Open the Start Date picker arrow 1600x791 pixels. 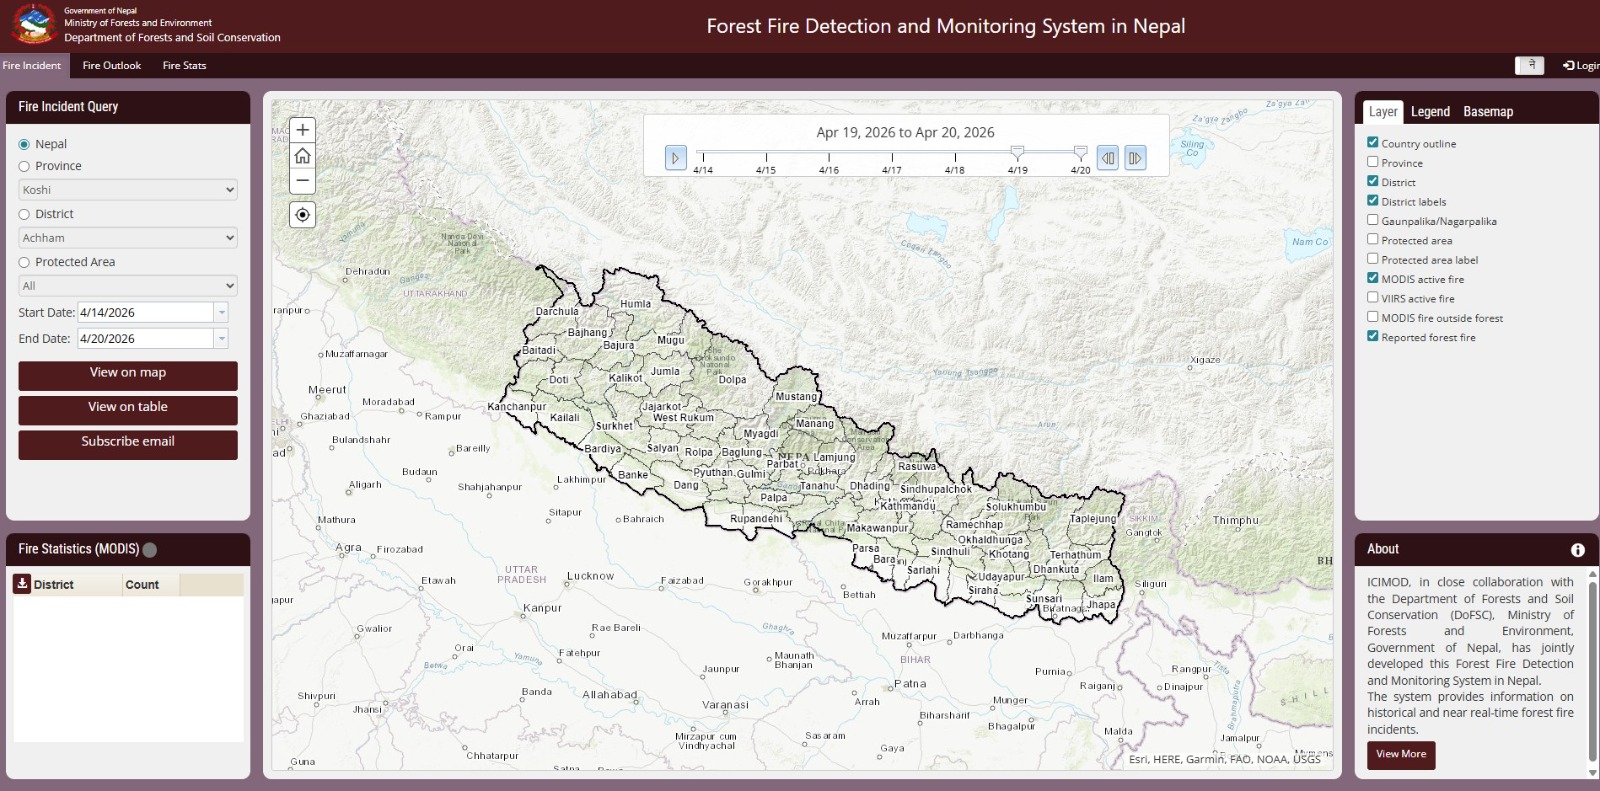pos(221,313)
